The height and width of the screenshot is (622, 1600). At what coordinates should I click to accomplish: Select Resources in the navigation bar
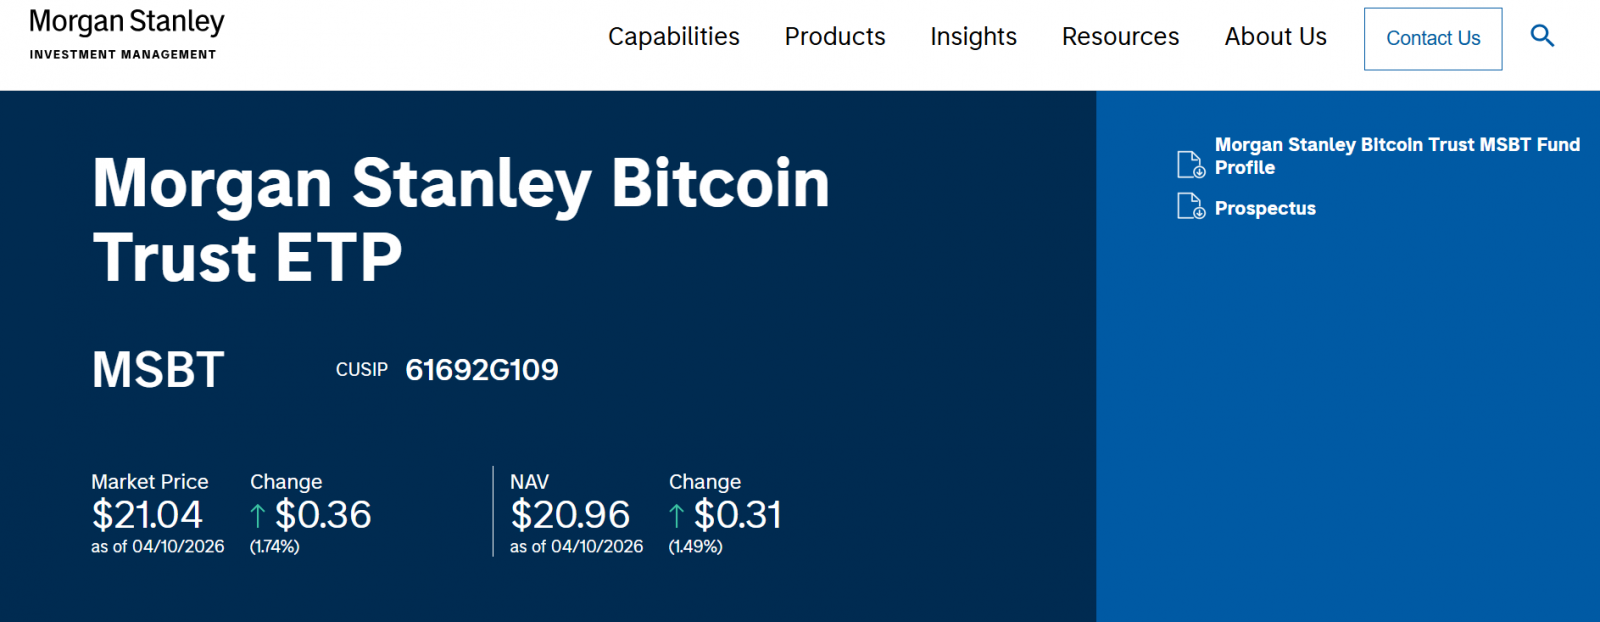point(1120,37)
